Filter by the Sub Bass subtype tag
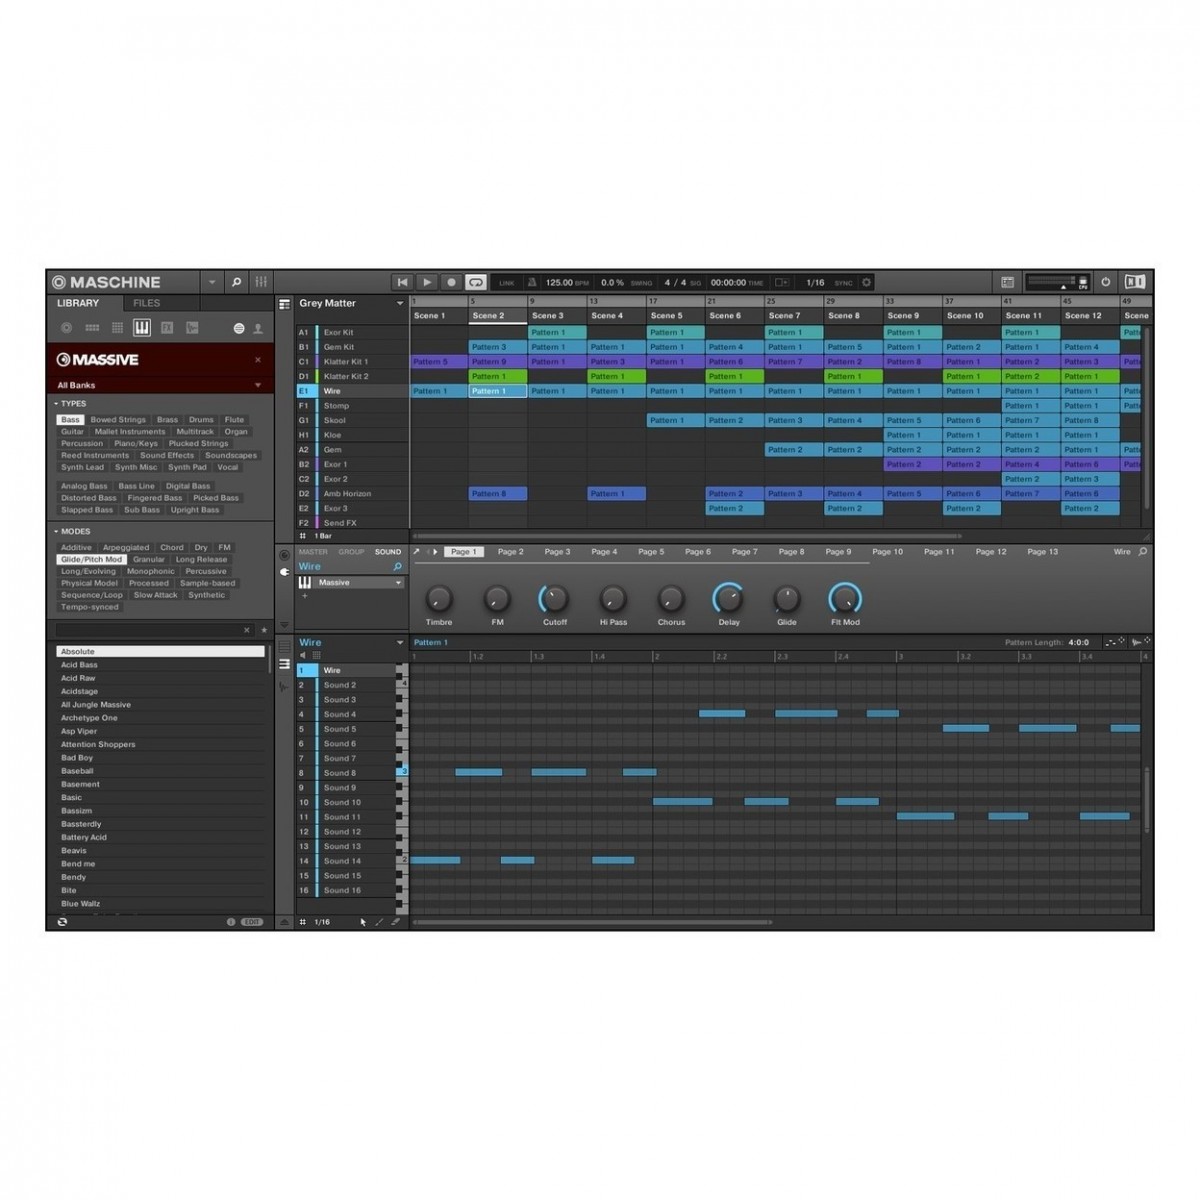This screenshot has width=1200, height=1200. [142, 510]
